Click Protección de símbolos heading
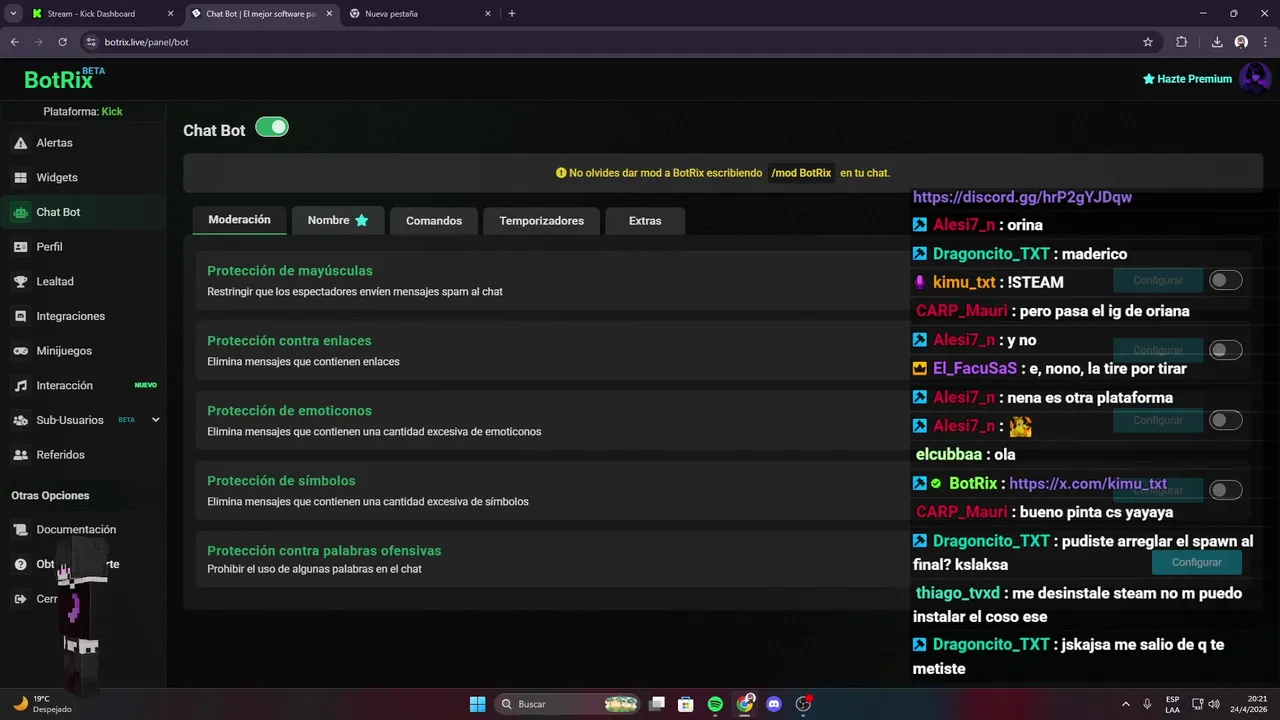This screenshot has height=720, width=1280. coord(281,481)
